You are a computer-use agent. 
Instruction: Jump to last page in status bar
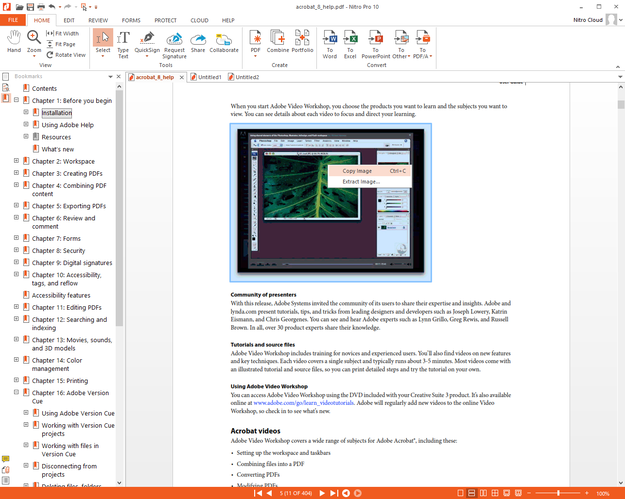(334, 493)
